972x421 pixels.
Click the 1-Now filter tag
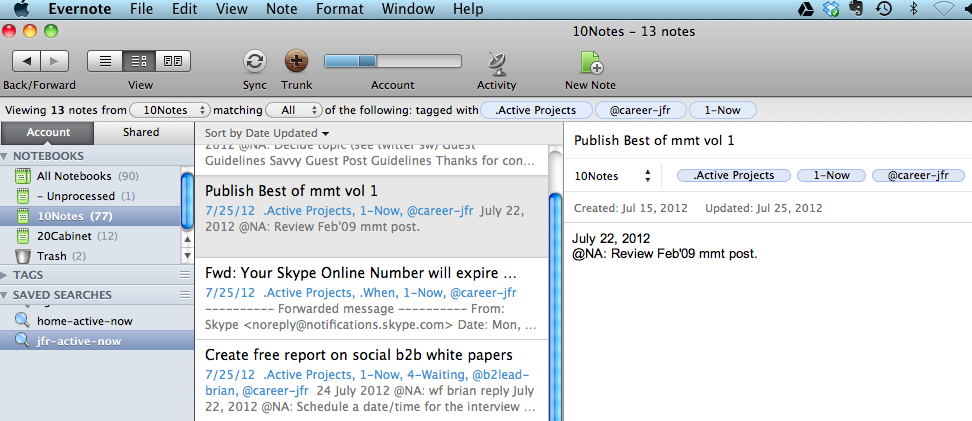723,110
